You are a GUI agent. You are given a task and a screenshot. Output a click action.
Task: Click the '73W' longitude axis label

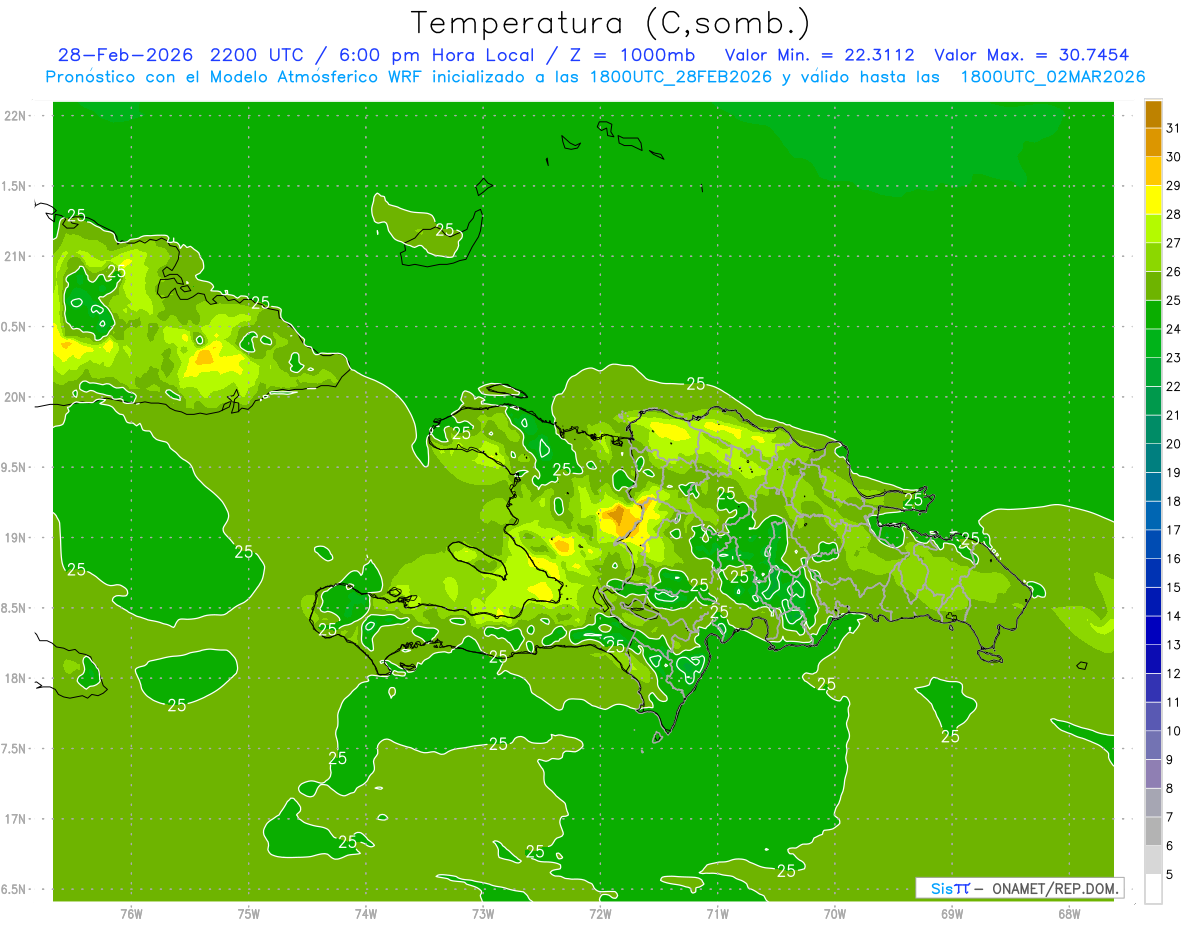(x=483, y=913)
